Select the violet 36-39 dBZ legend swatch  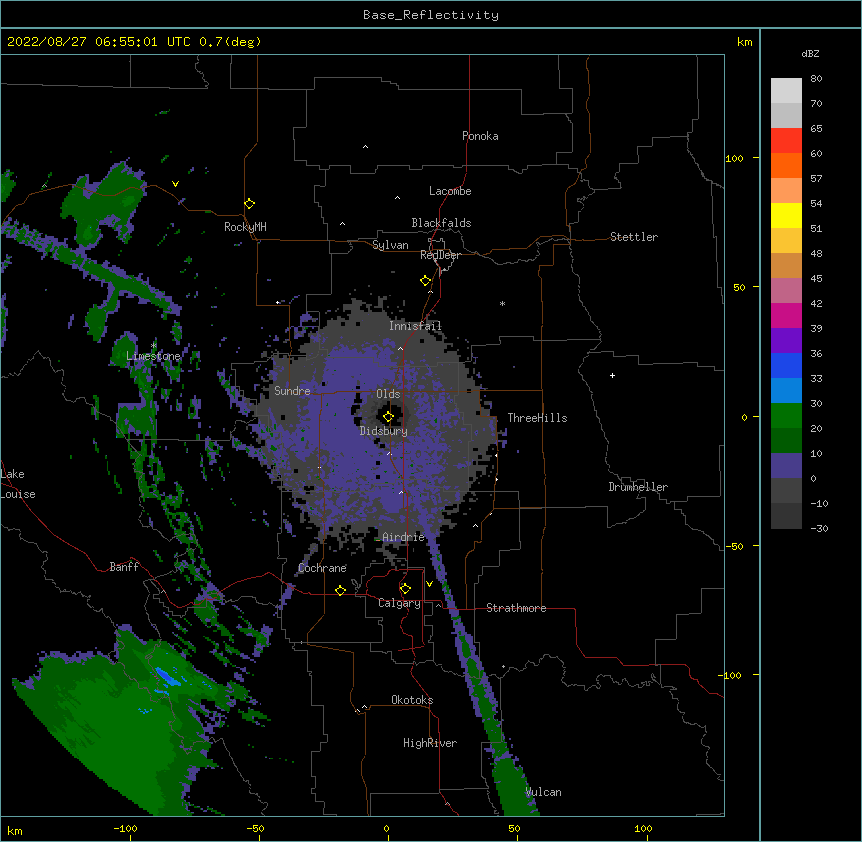pyautogui.click(x=786, y=340)
